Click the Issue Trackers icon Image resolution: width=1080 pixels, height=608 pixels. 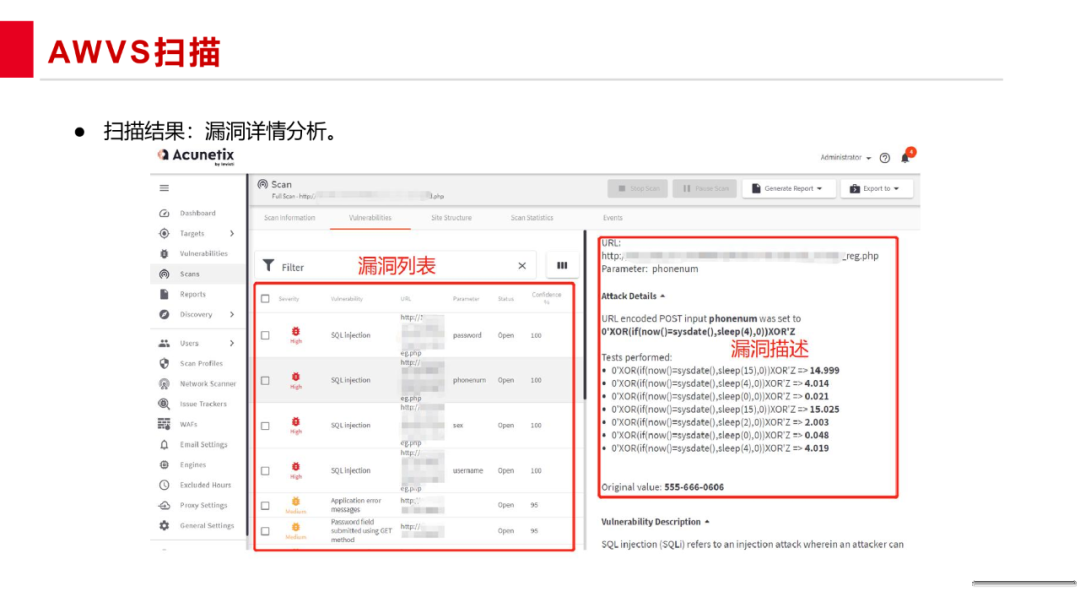click(164, 404)
